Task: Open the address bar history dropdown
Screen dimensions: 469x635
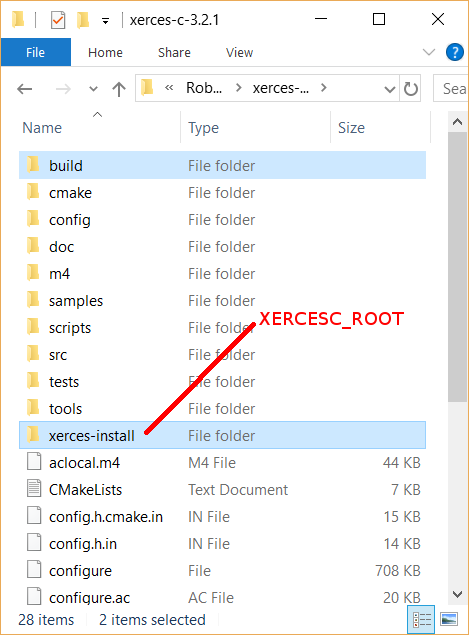Action: pyautogui.click(x=390, y=89)
